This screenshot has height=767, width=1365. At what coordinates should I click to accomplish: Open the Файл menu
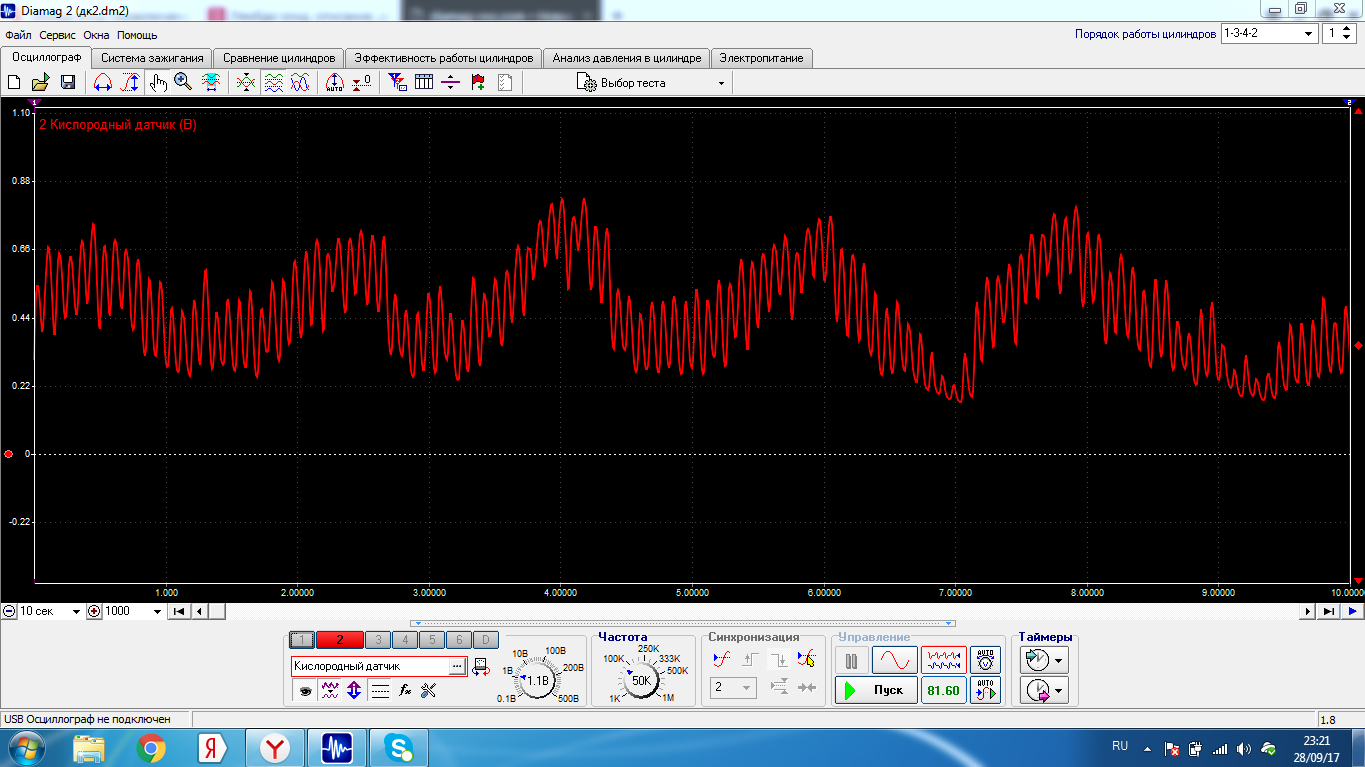click(19, 35)
